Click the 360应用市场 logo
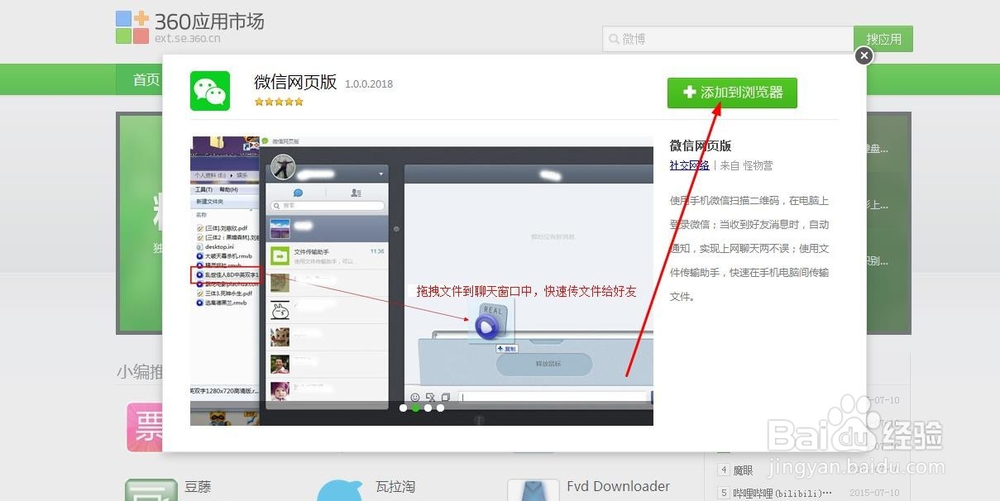Image resolution: width=1000 pixels, height=501 pixels. 189,27
